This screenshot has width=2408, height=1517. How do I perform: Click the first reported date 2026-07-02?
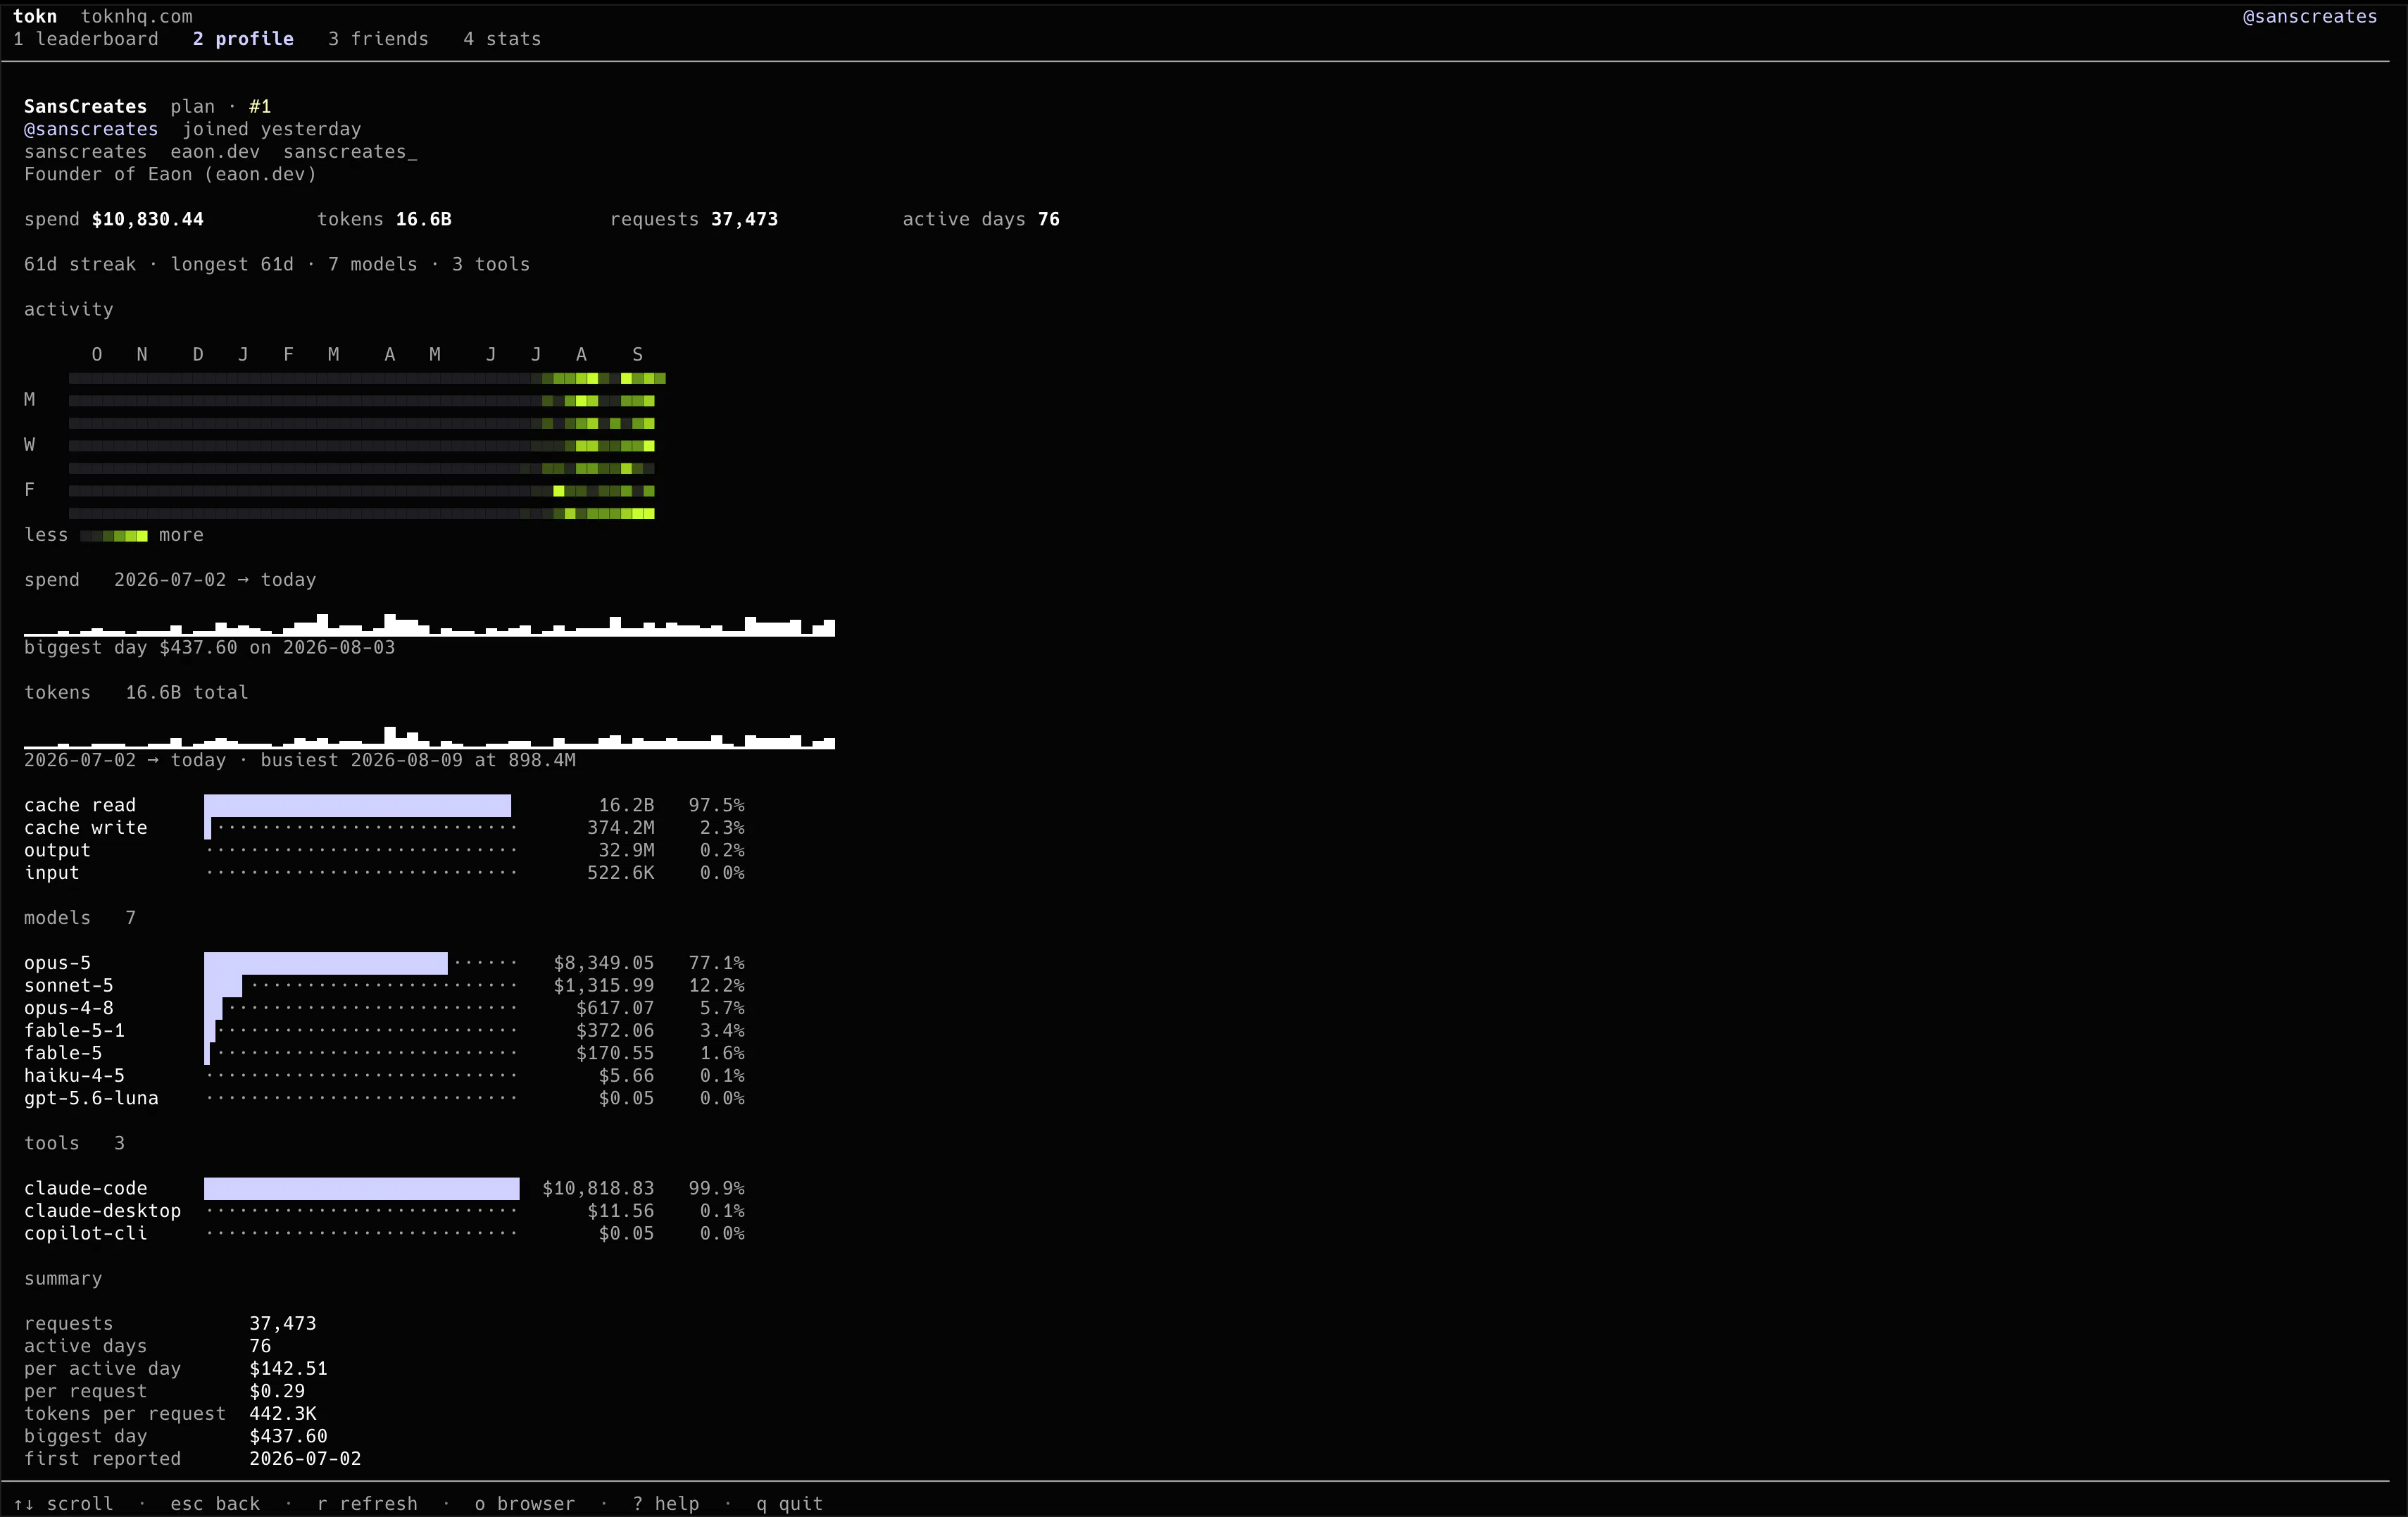[305, 1459]
